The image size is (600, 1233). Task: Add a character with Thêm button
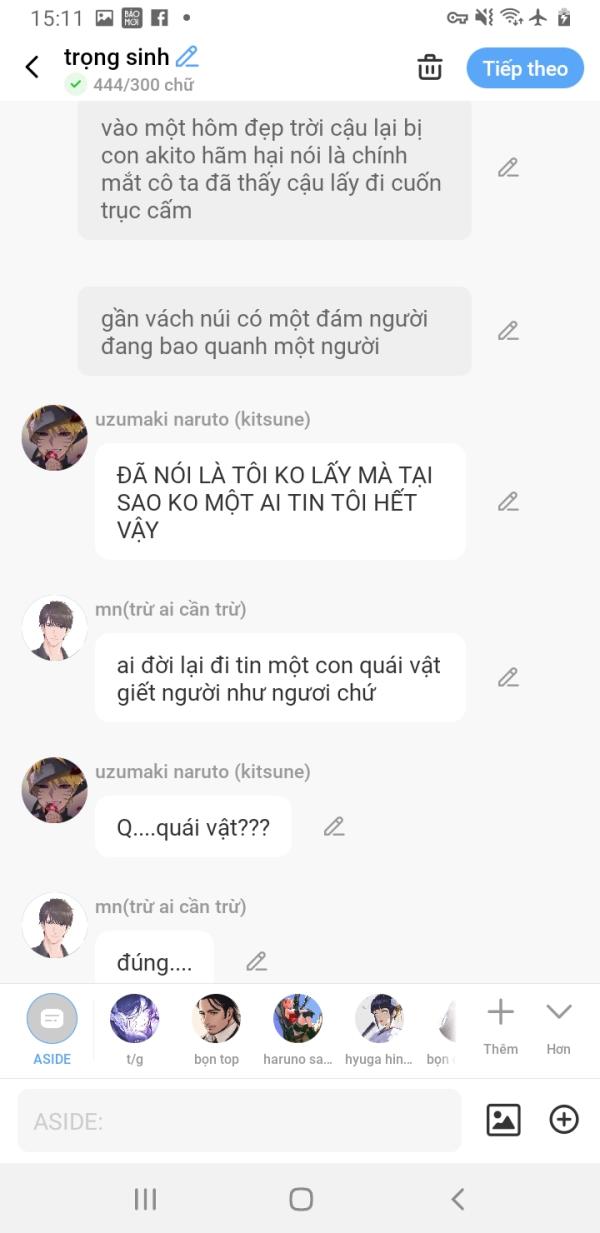(x=500, y=1026)
